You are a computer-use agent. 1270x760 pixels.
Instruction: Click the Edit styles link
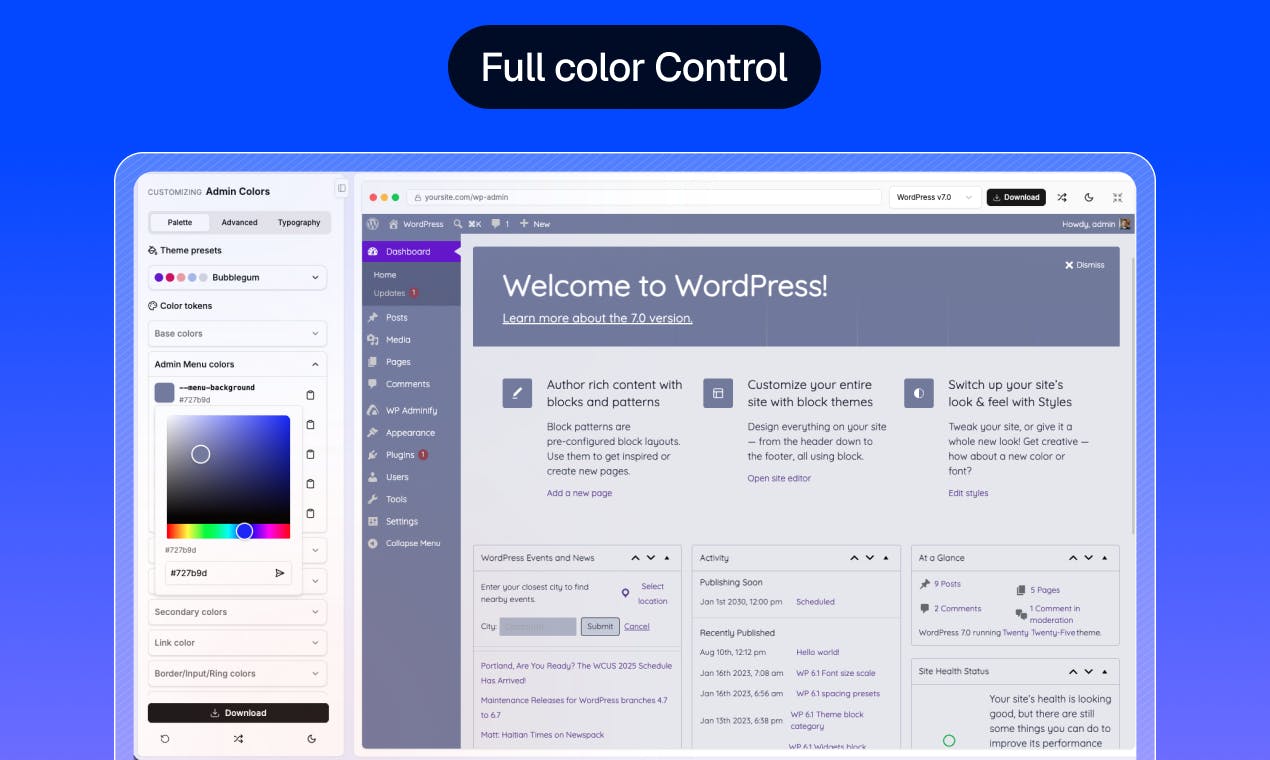coord(968,493)
